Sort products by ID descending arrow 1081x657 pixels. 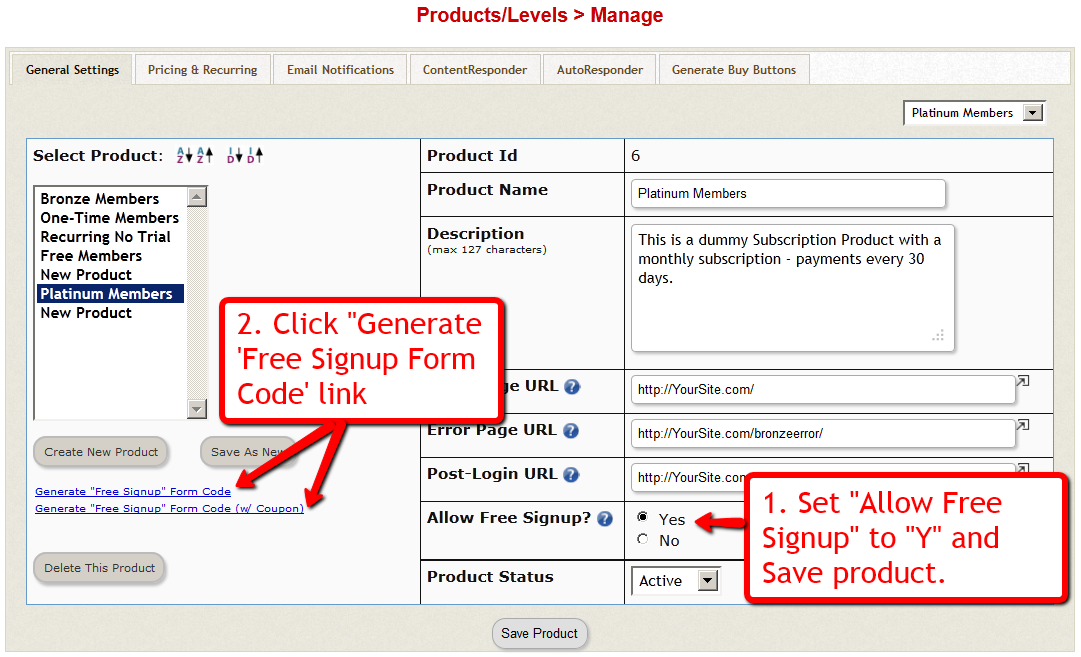[234, 155]
